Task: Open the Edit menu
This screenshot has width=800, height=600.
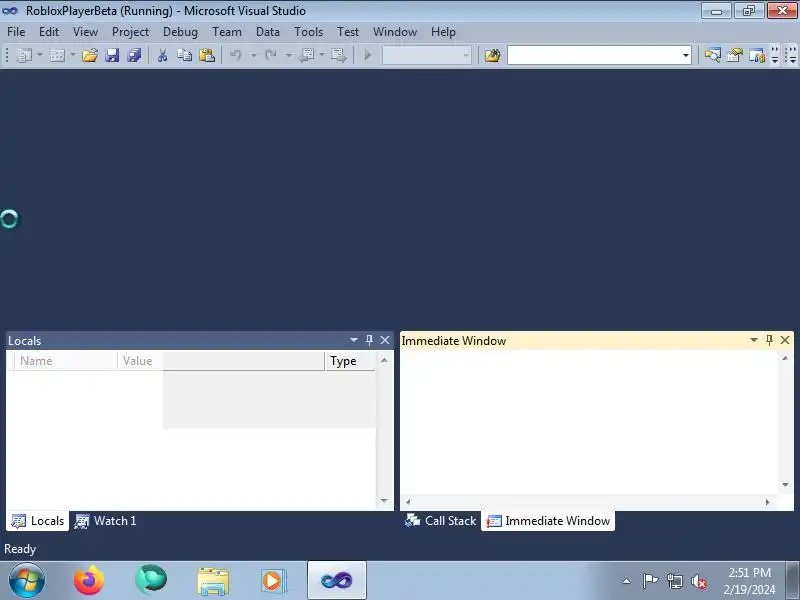Action: click(48, 32)
